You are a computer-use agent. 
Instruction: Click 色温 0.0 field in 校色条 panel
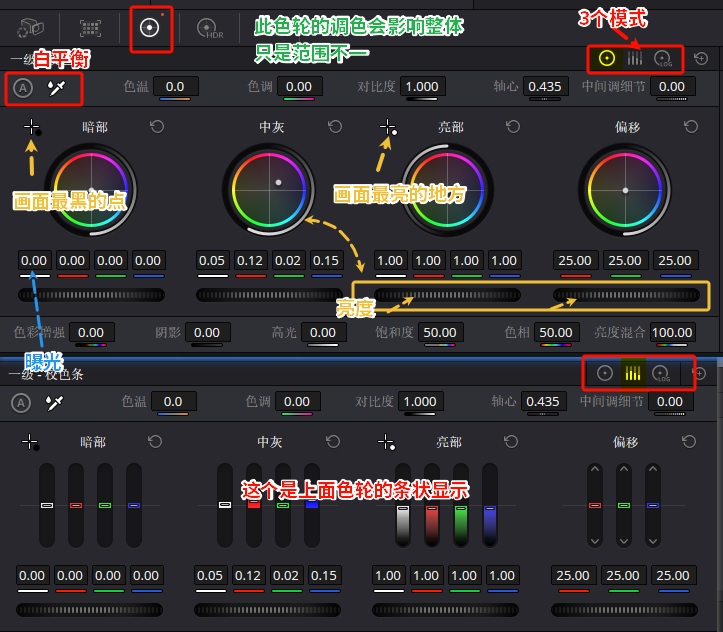174,402
